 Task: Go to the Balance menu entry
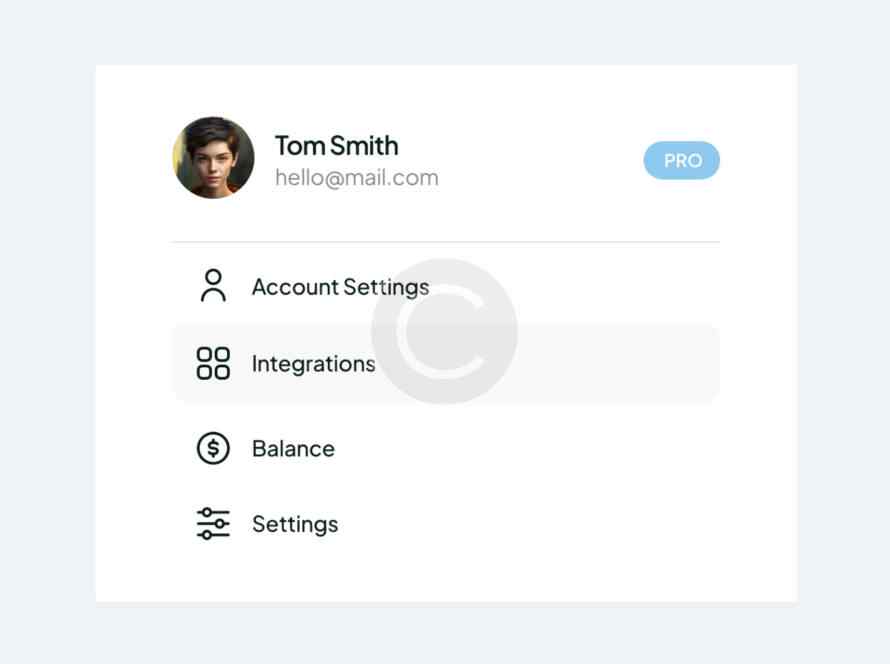click(x=293, y=448)
